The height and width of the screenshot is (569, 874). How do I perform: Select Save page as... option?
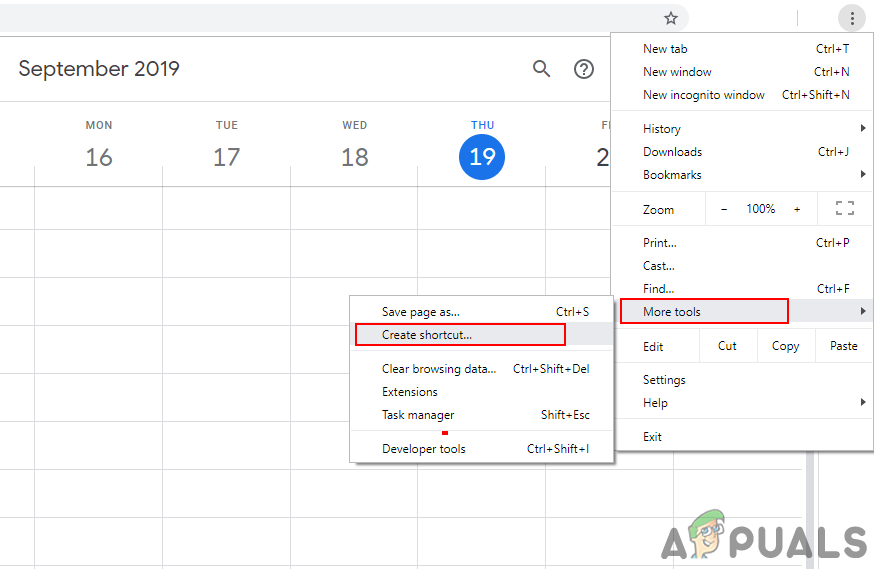click(x=482, y=312)
